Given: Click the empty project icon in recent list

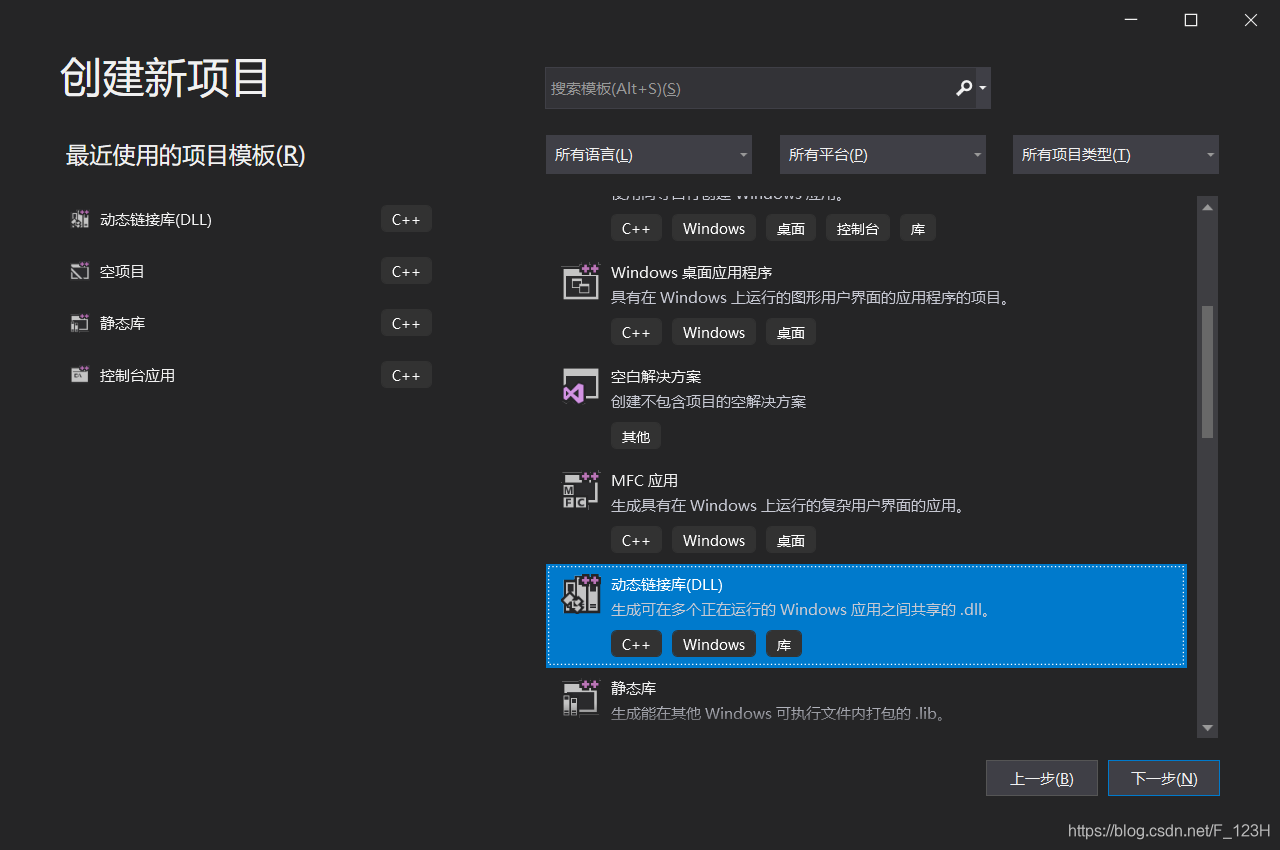Looking at the screenshot, I should coord(80,271).
